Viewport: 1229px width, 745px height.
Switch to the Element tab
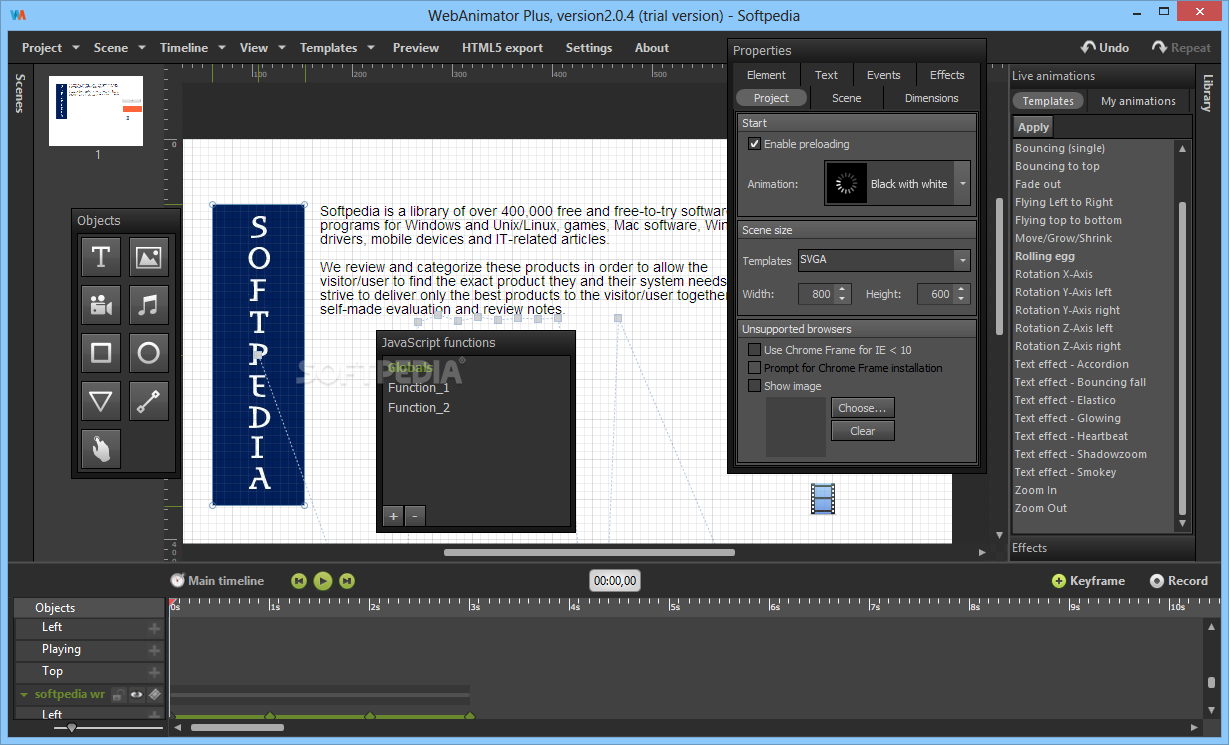[766, 75]
